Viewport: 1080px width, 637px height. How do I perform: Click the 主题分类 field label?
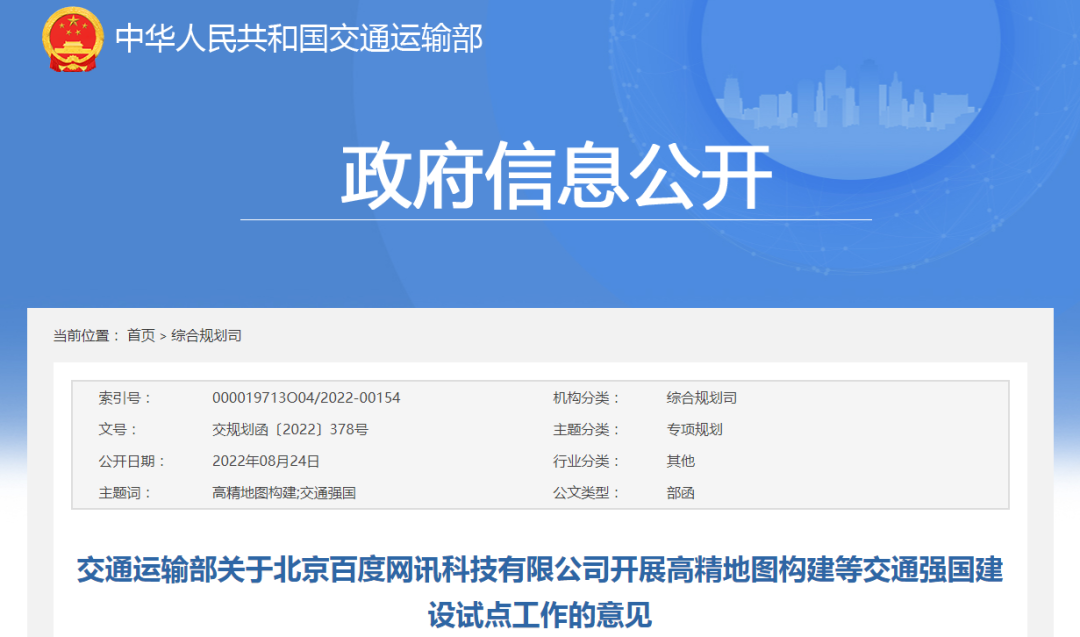(x=586, y=430)
